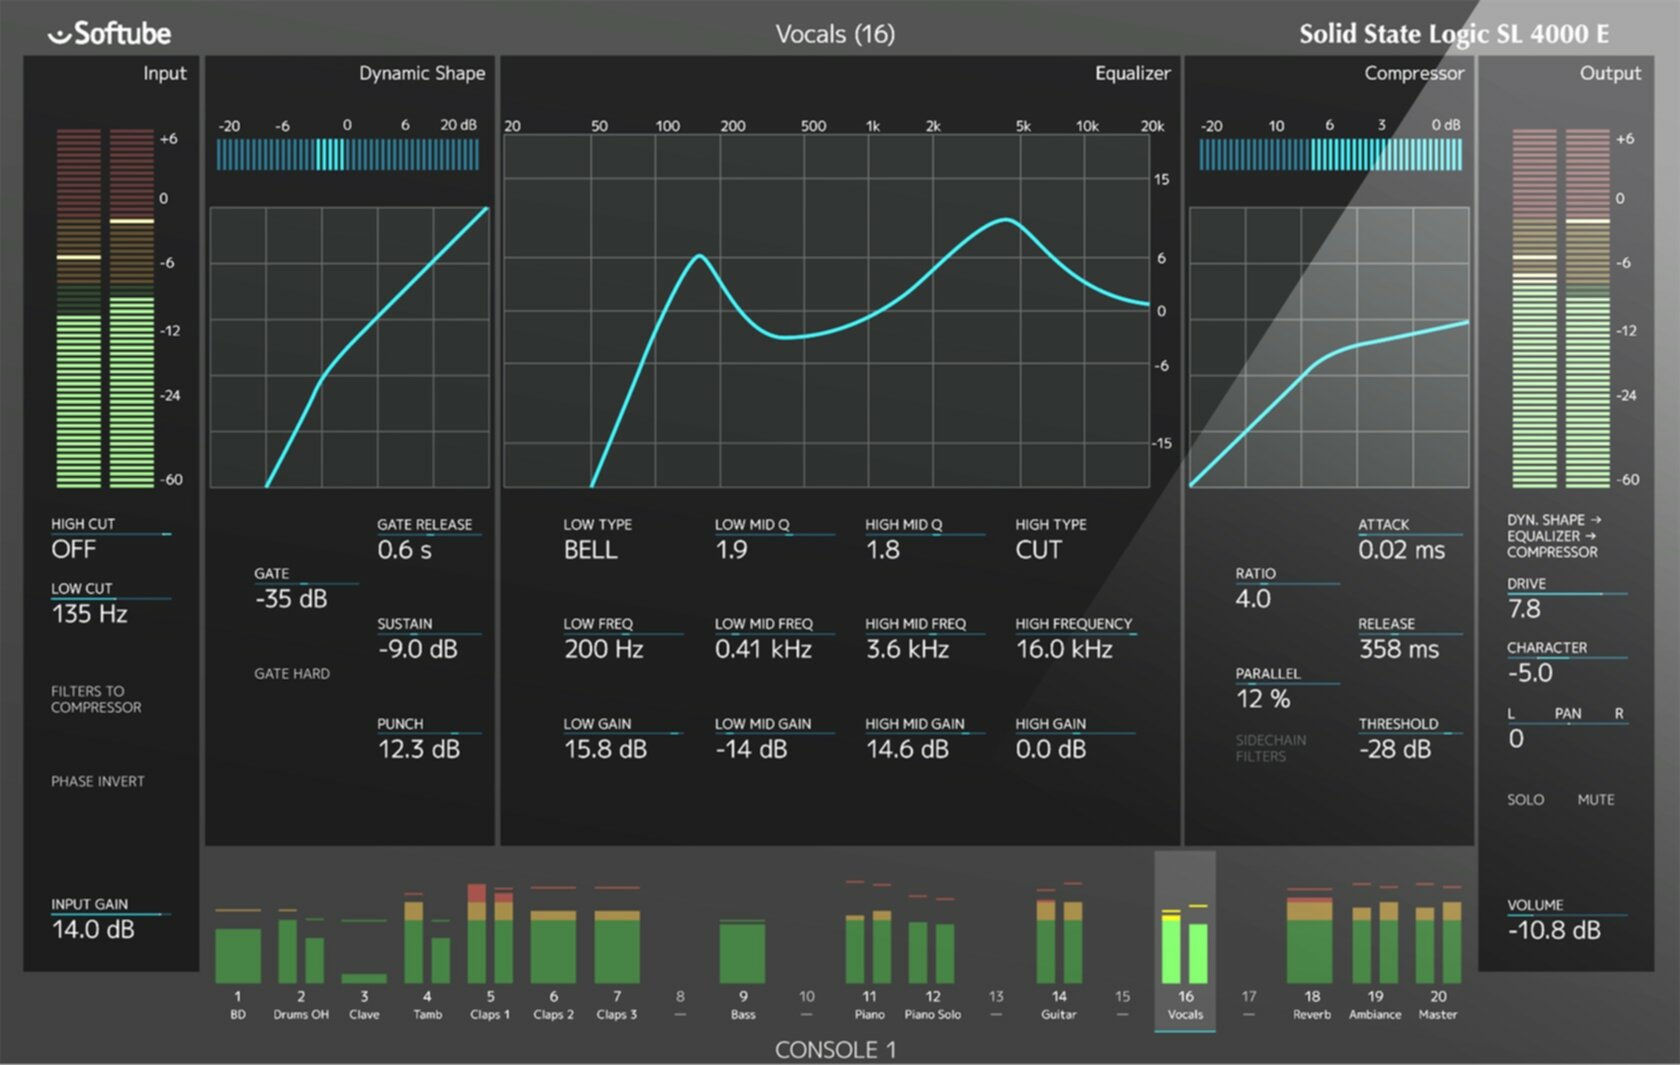Click the Input Gain 14.0 dB value

click(x=93, y=929)
